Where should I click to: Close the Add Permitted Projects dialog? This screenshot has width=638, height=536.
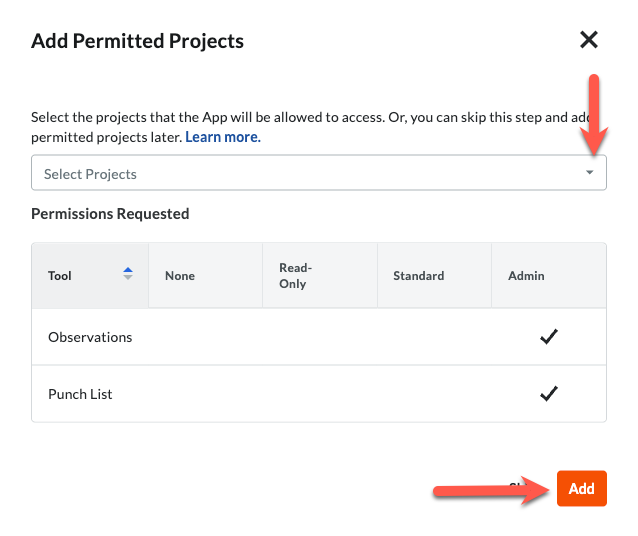(589, 40)
